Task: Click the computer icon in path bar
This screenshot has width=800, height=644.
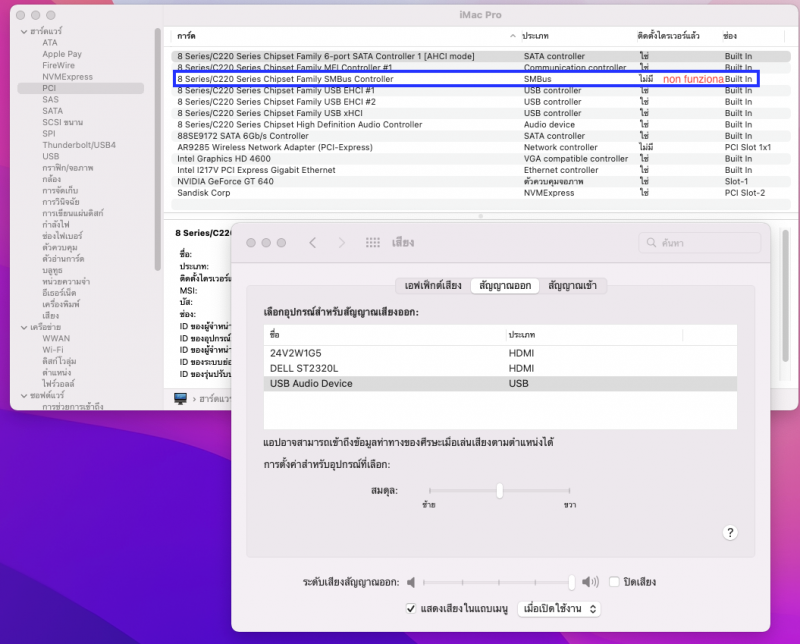Action: tap(180, 398)
